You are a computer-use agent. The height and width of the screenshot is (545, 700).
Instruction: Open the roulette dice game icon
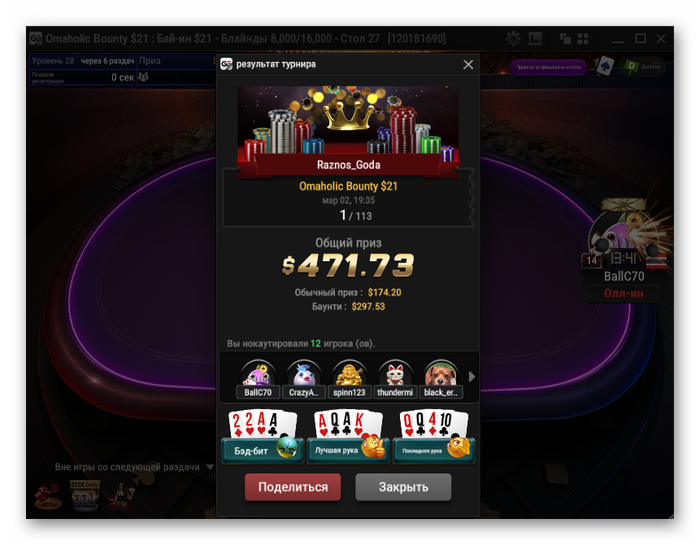48,496
